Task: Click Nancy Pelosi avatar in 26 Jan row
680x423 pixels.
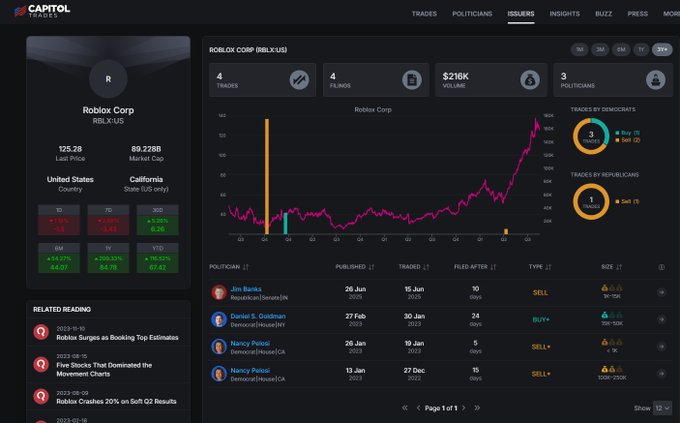Action: 219,347
